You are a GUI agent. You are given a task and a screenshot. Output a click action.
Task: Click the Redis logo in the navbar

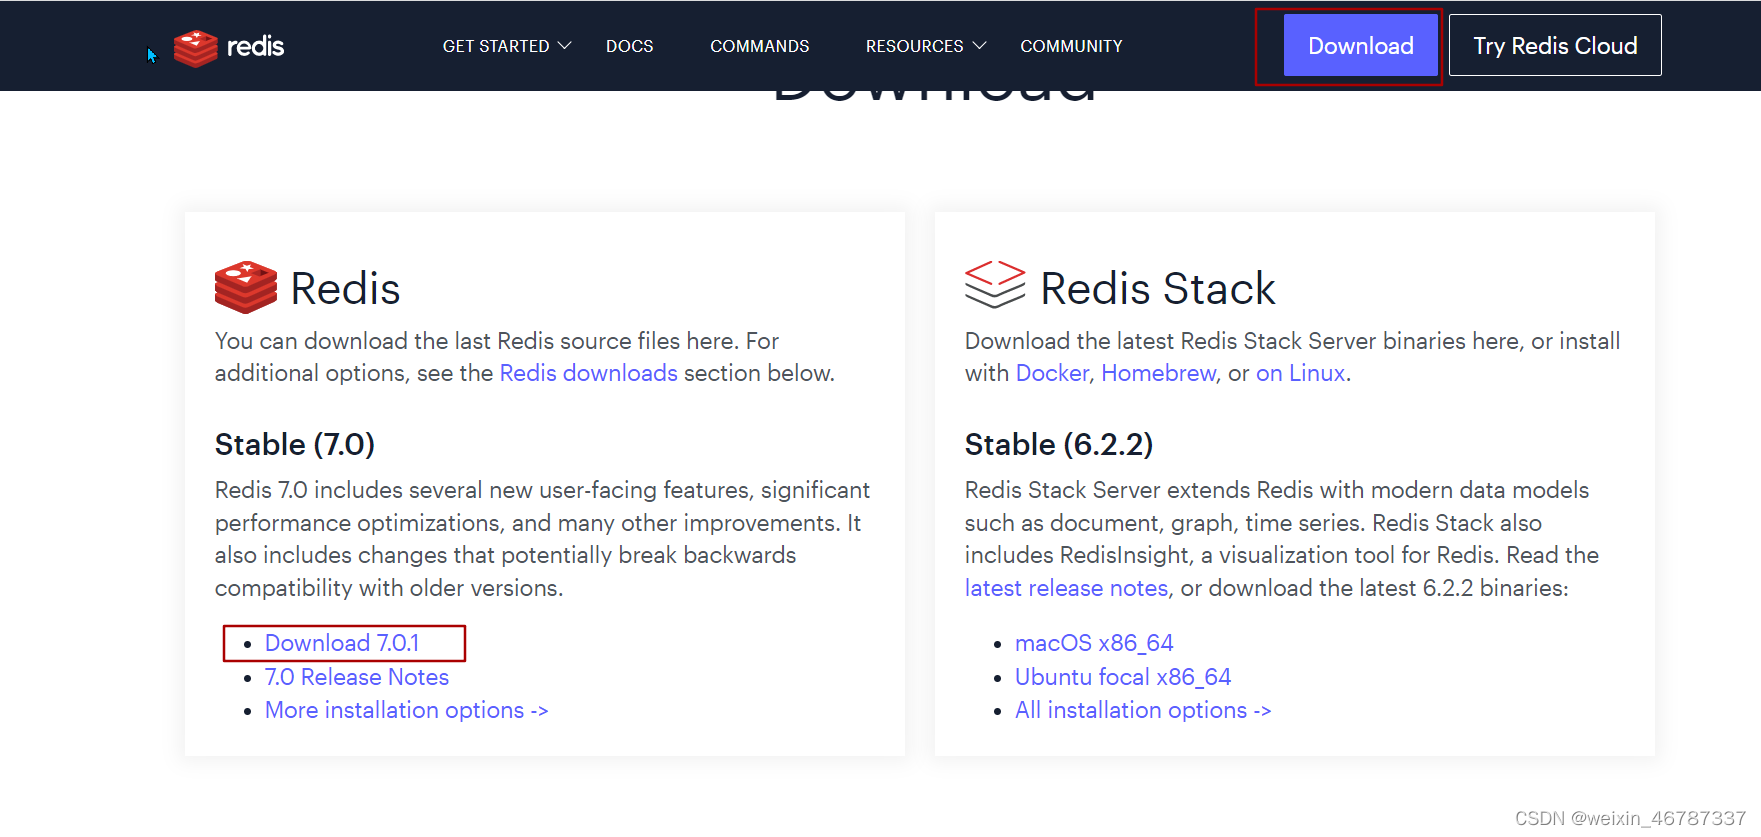[229, 47]
